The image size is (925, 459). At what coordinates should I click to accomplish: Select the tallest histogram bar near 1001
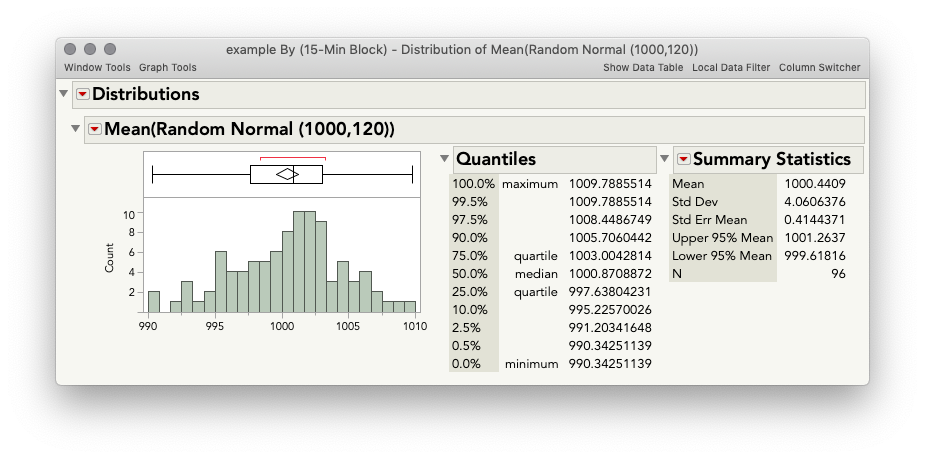299,262
